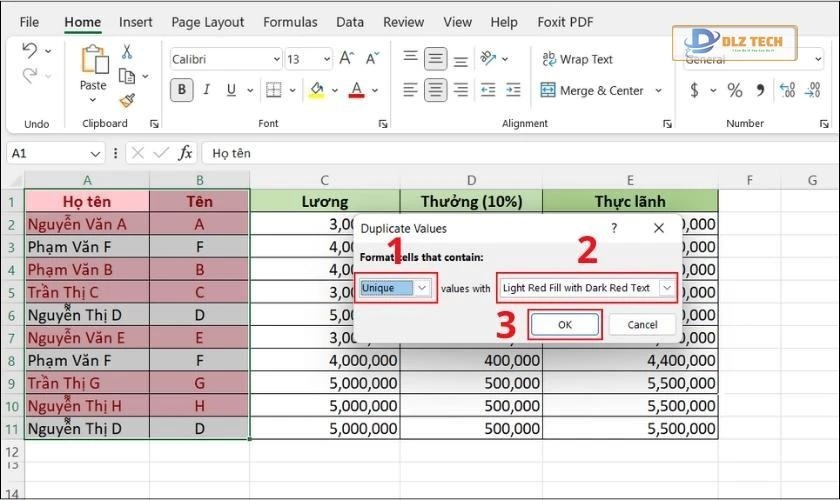Toggle Wrap Text
The width and height of the screenshot is (840, 500).
pos(577,59)
